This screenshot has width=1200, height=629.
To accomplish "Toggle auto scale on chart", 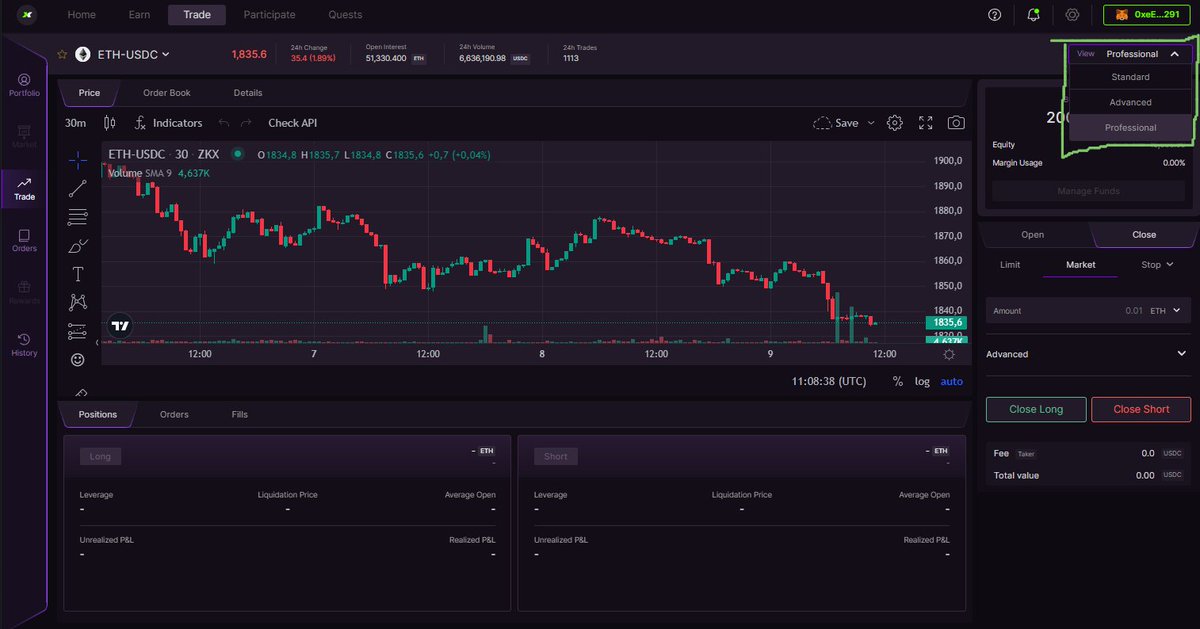I will coord(951,381).
